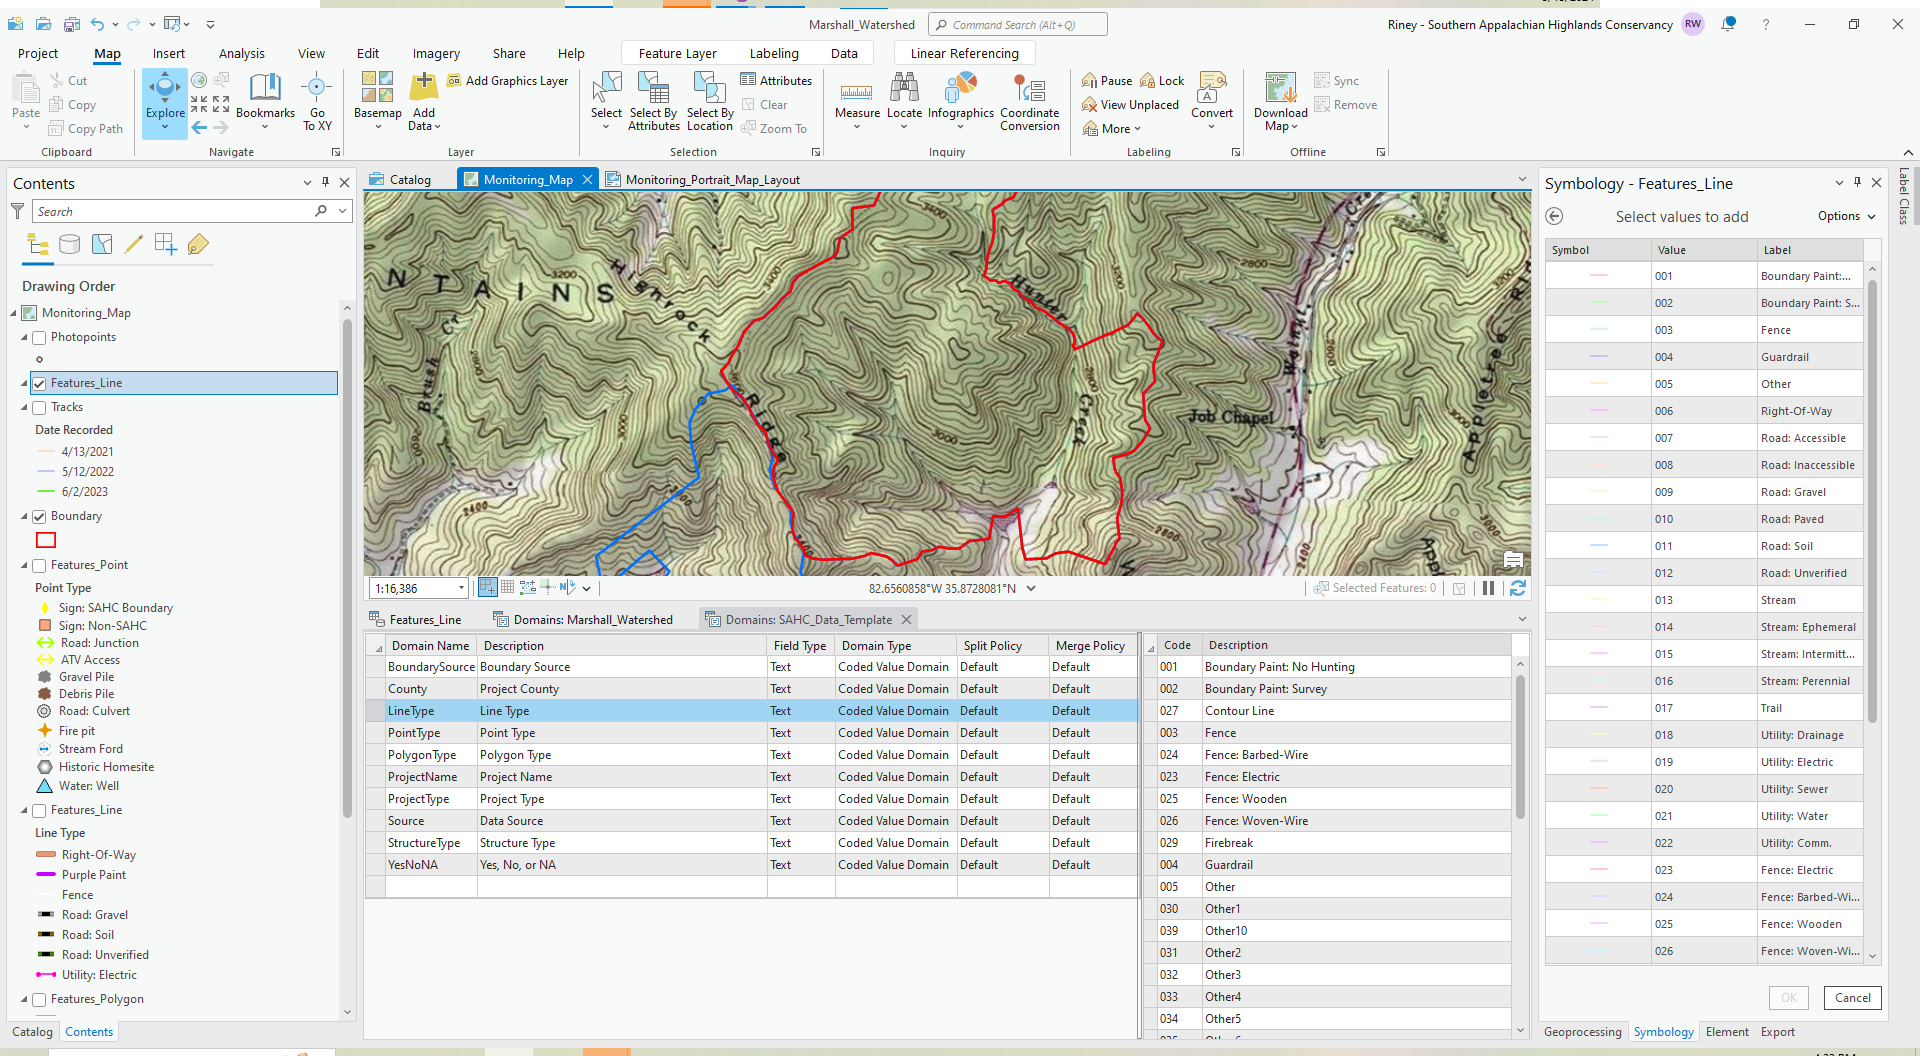Screen dimensions: 1920x1056
Task: Collapse the Features_Point layer legend
Action: [25, 566]
